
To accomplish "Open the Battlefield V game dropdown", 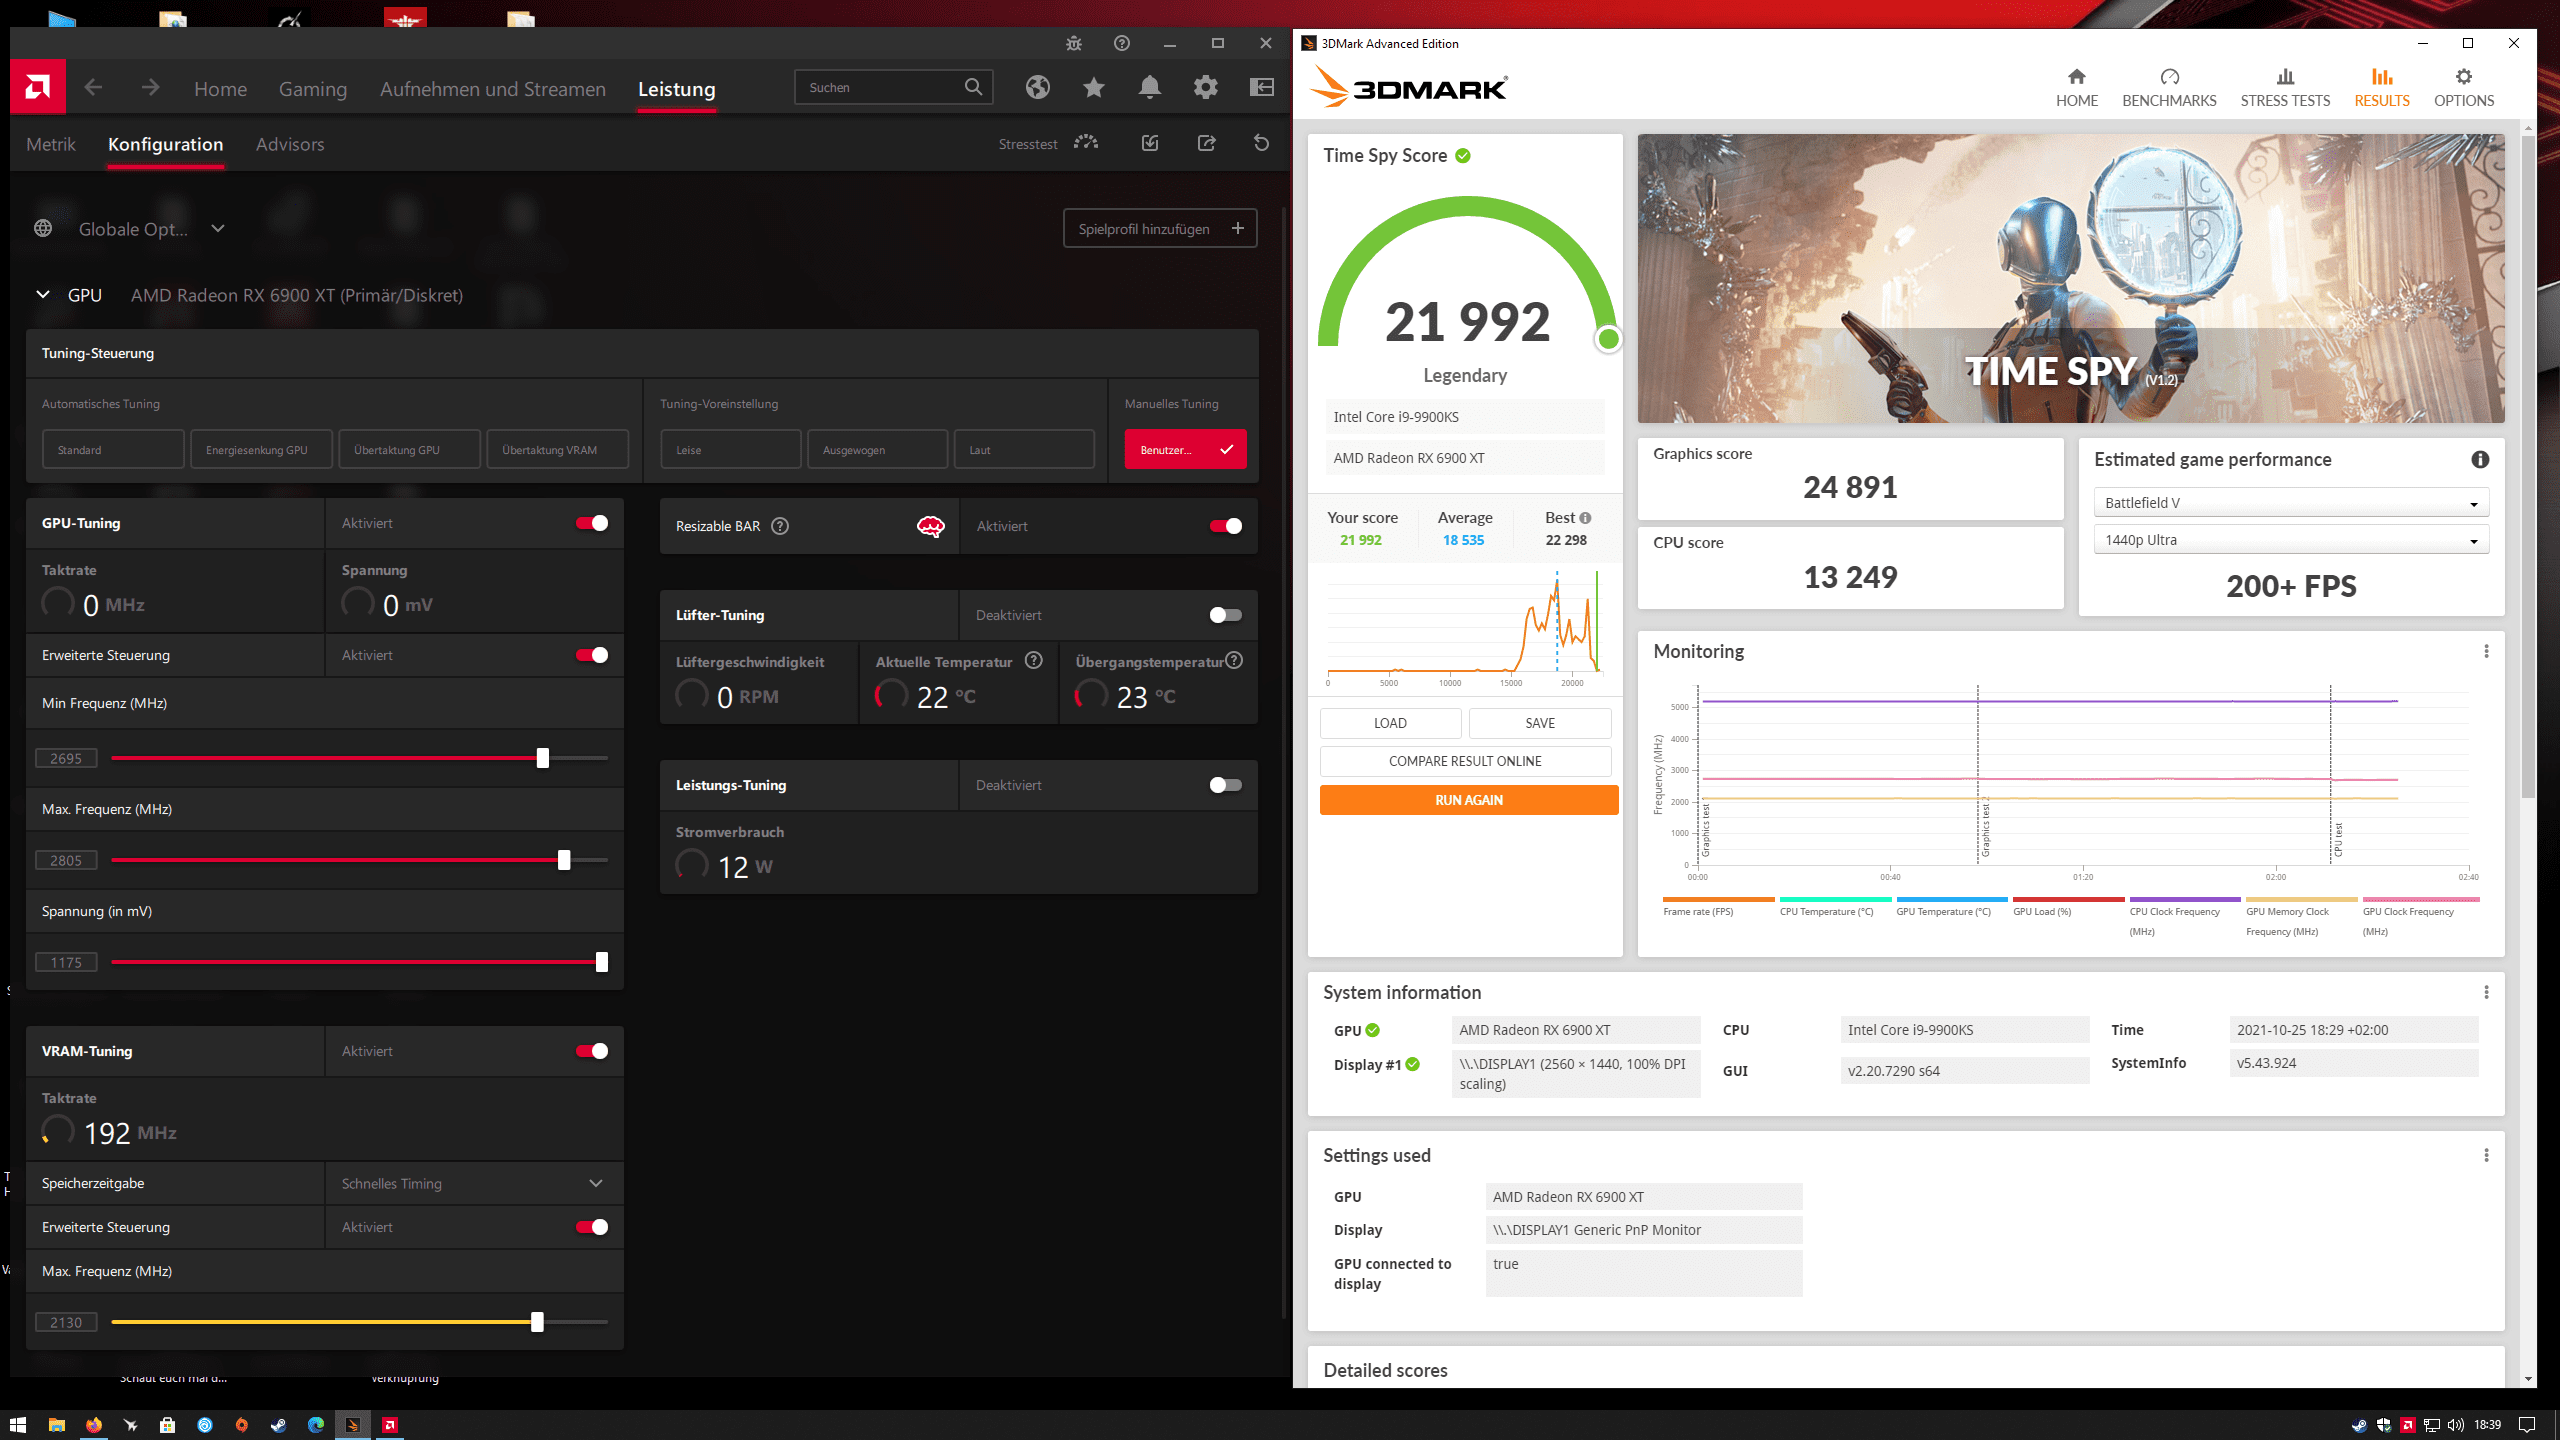I will [2290, 503].
